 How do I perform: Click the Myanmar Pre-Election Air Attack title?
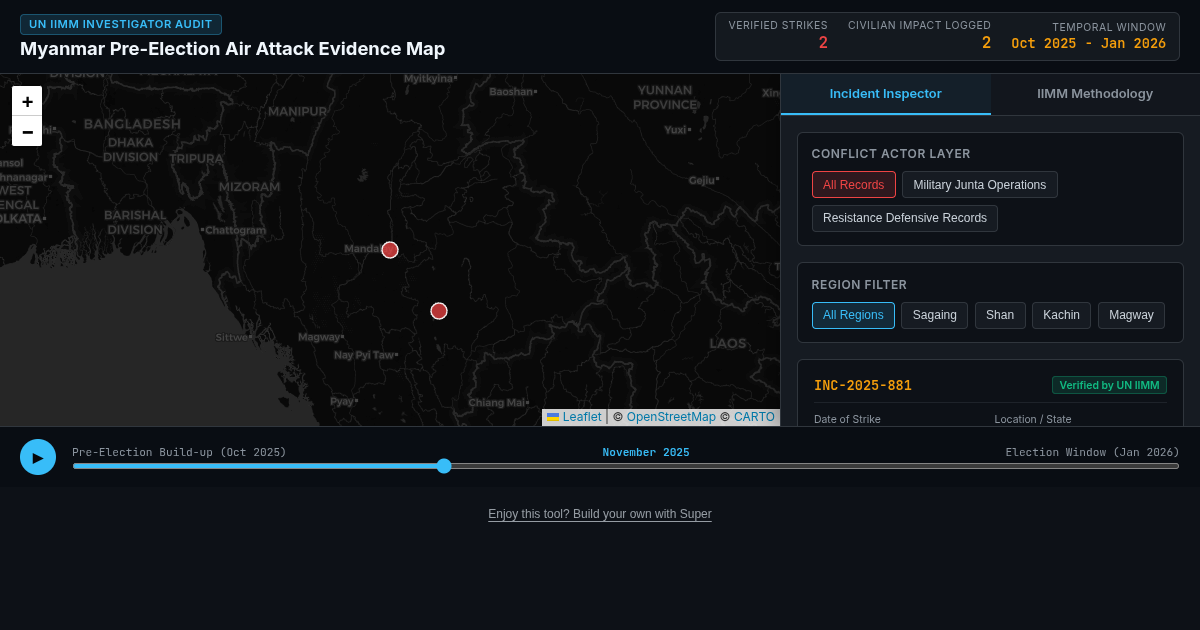pyautogui.click(x=232, y=49)
